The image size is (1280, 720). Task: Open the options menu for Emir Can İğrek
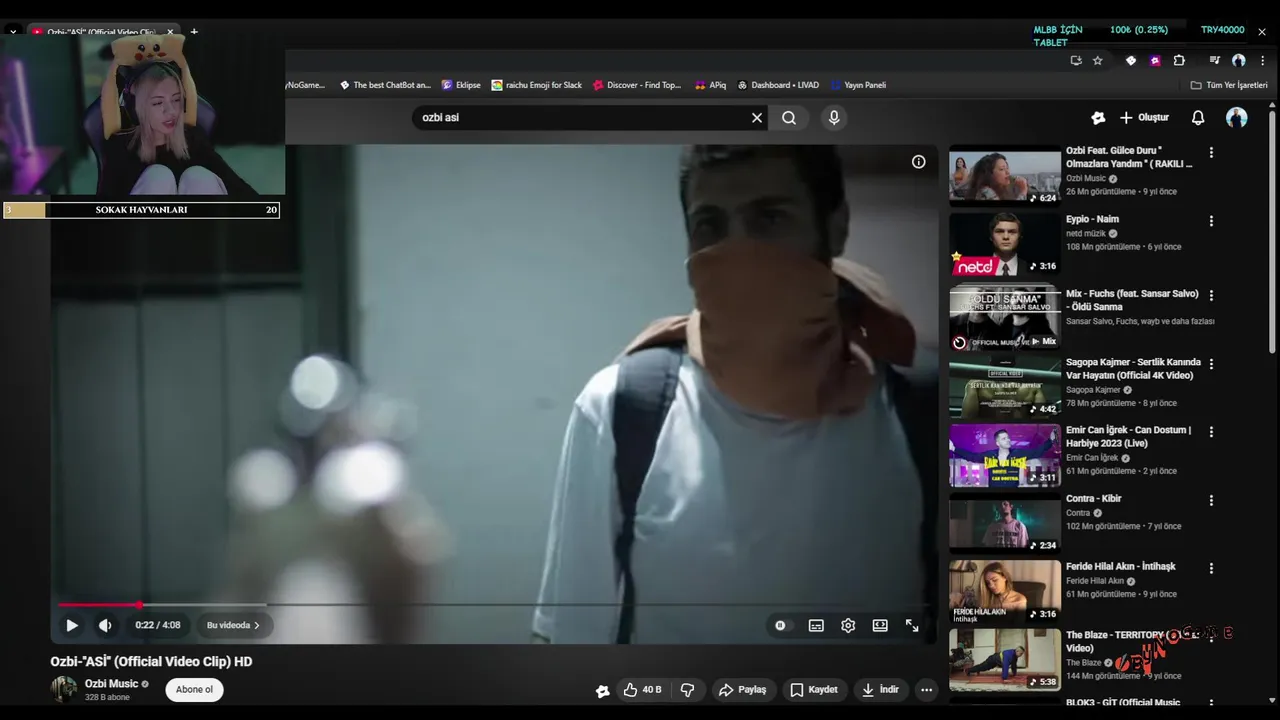(1211, 432)
